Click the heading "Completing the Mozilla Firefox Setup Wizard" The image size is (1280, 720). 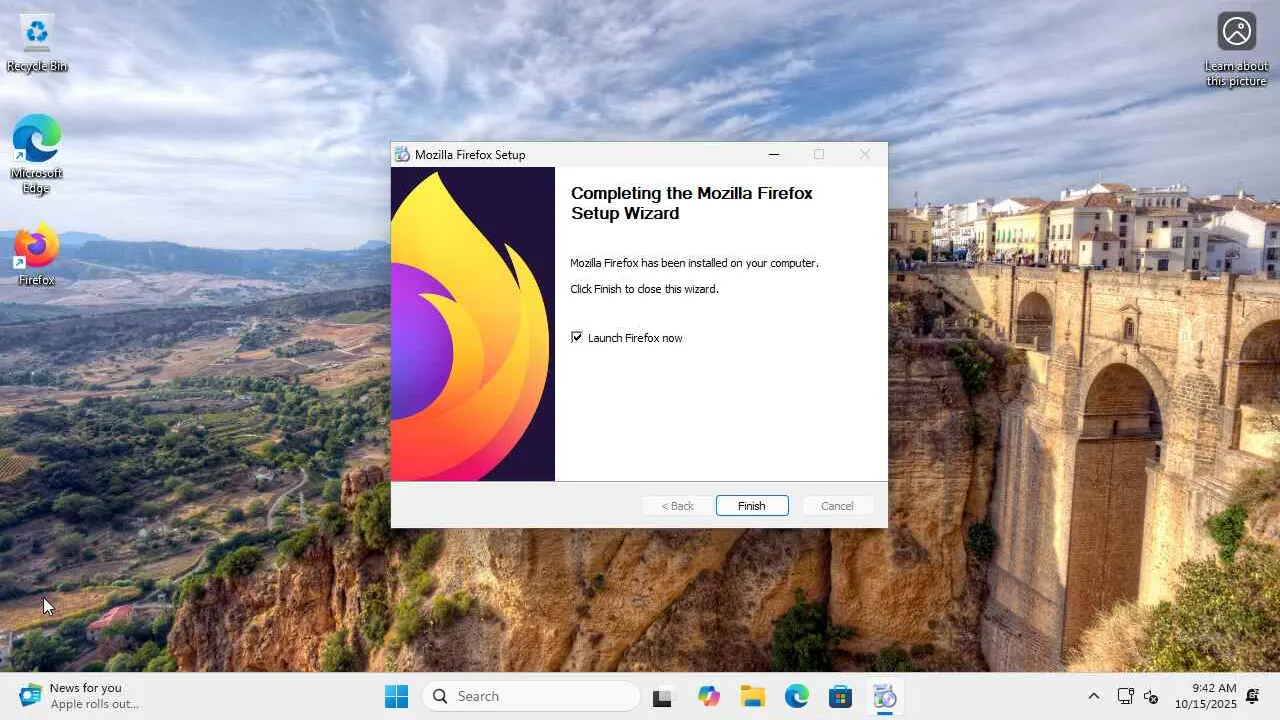(x=692, y=203)
